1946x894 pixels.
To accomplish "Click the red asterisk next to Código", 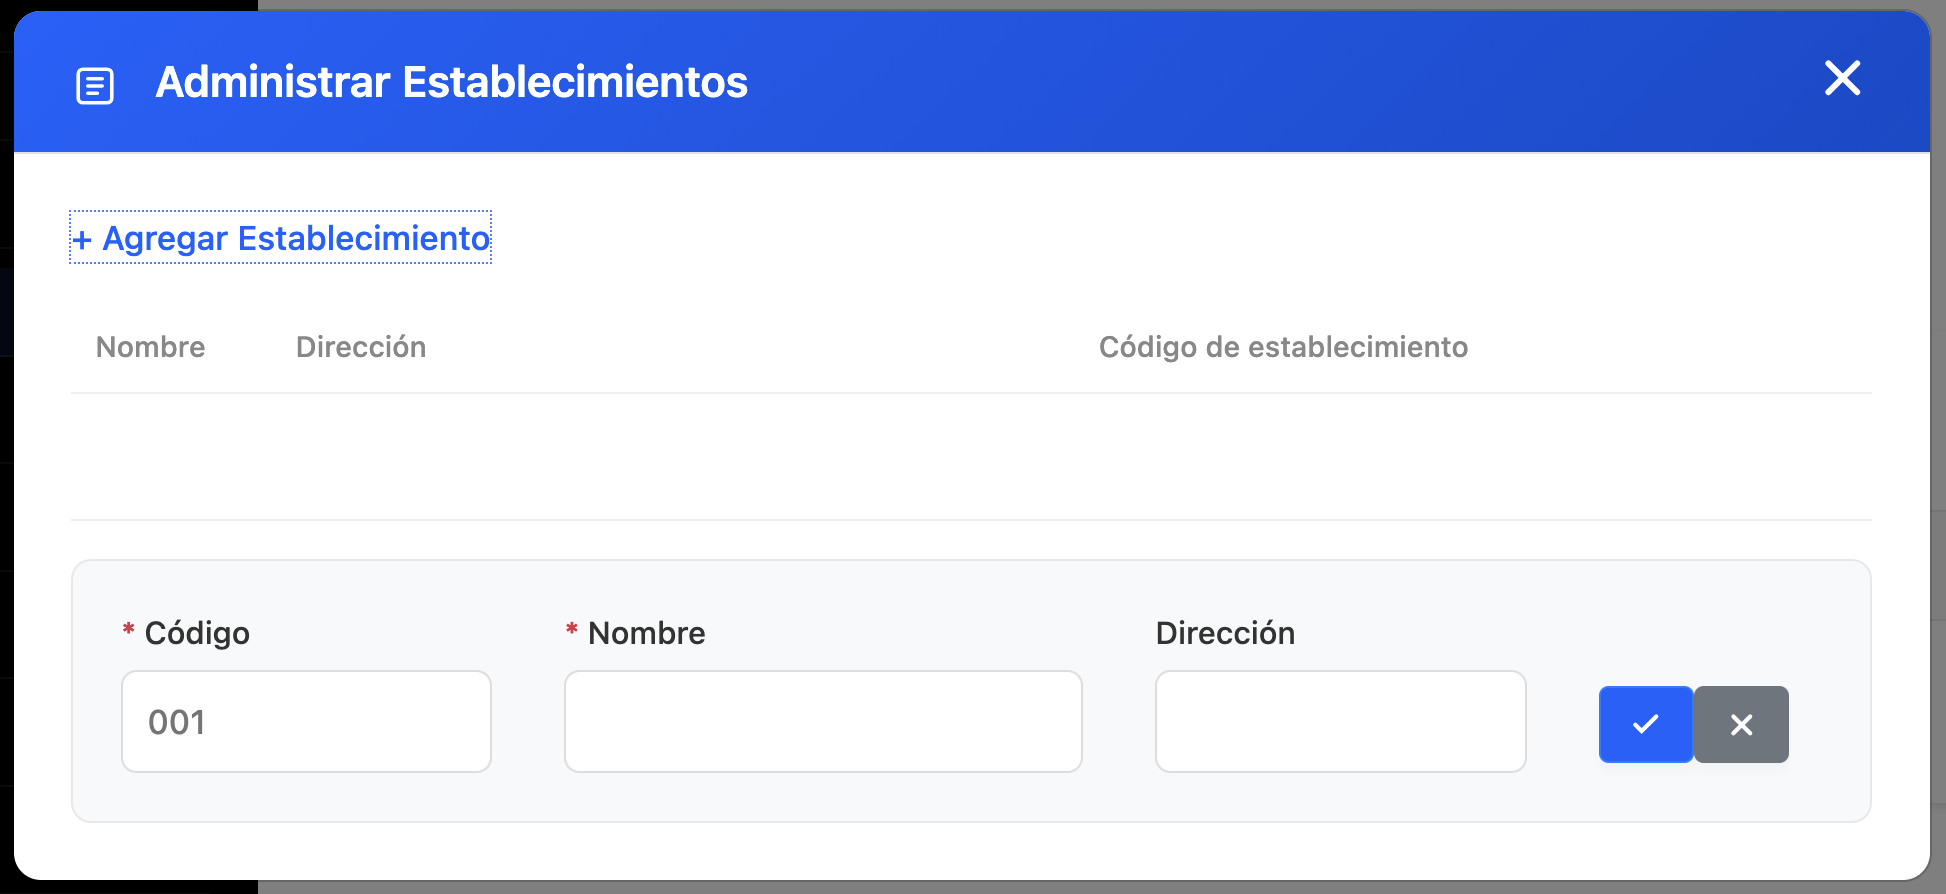I will [x=128, y=629].
